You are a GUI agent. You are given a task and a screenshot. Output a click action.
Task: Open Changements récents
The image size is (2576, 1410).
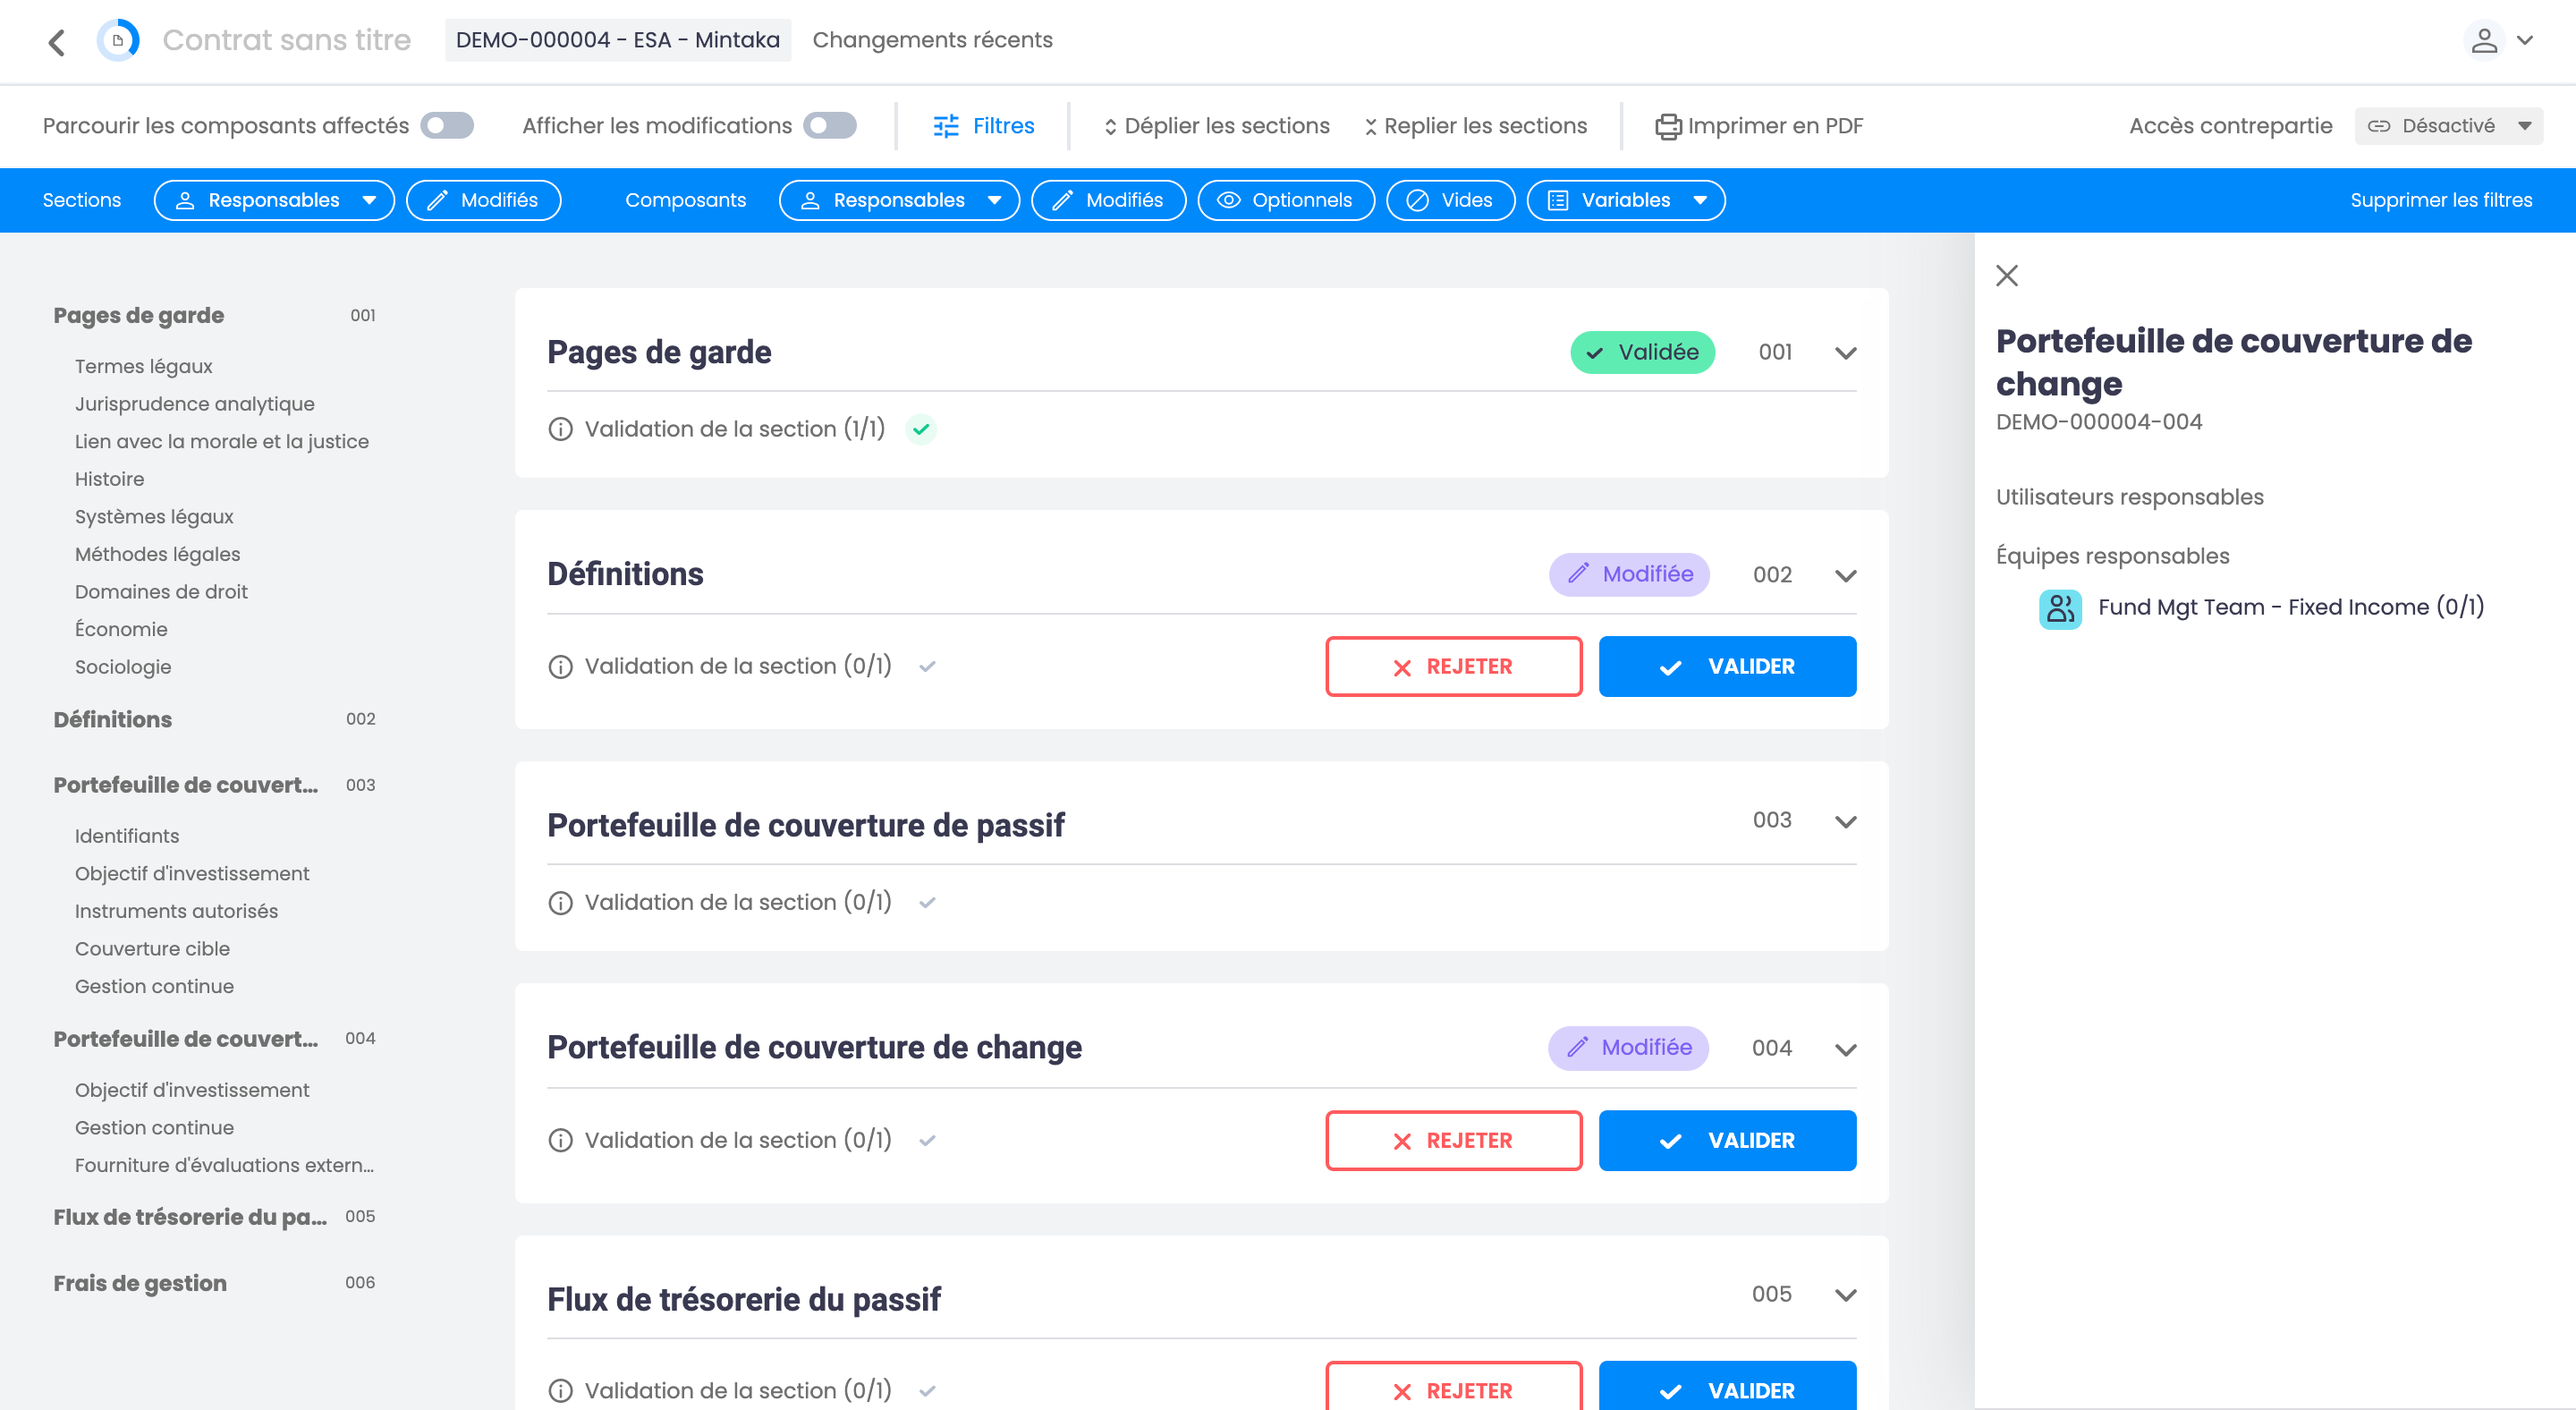point(932,40)
